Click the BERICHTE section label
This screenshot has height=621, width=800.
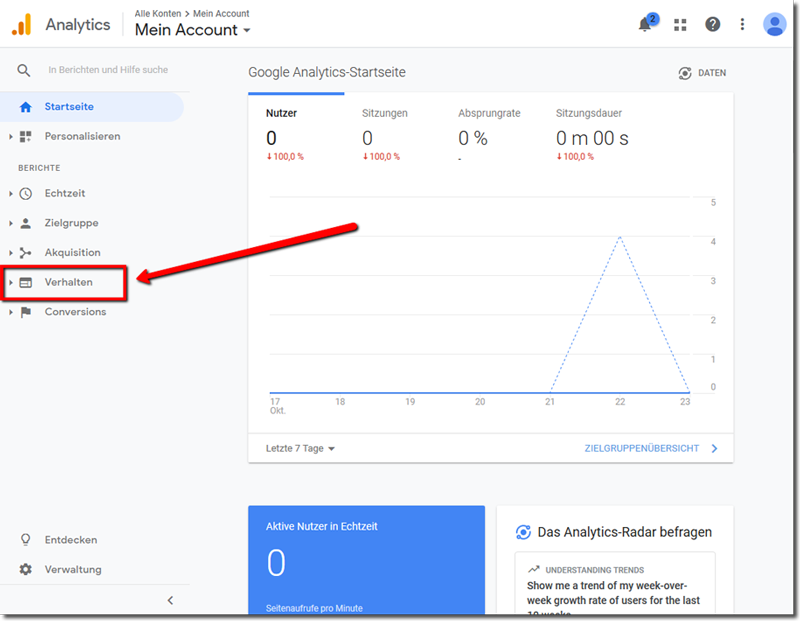click(39, 168)
